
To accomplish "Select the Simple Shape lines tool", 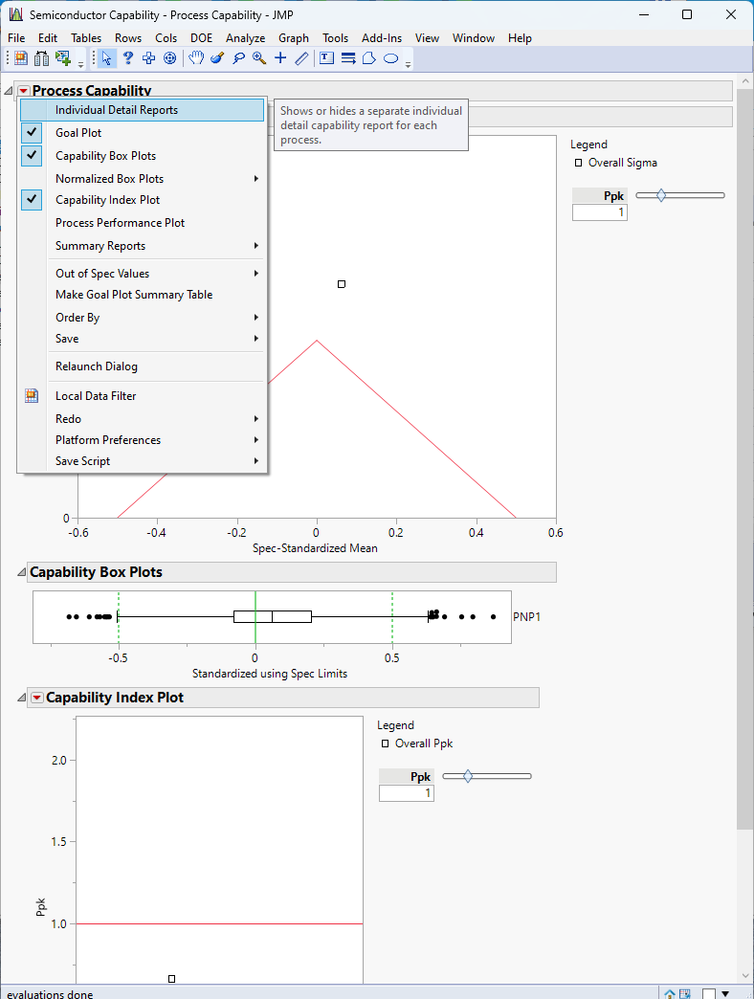I will 348,59.
